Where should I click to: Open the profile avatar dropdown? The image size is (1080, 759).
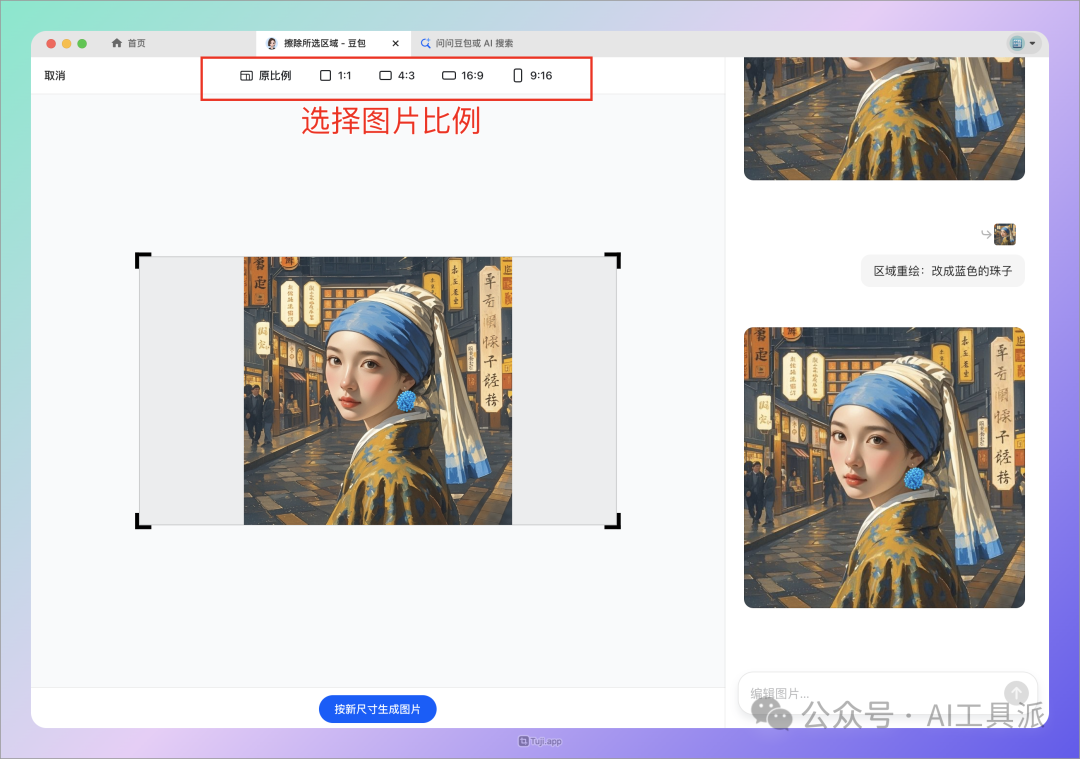point(1023,43)
